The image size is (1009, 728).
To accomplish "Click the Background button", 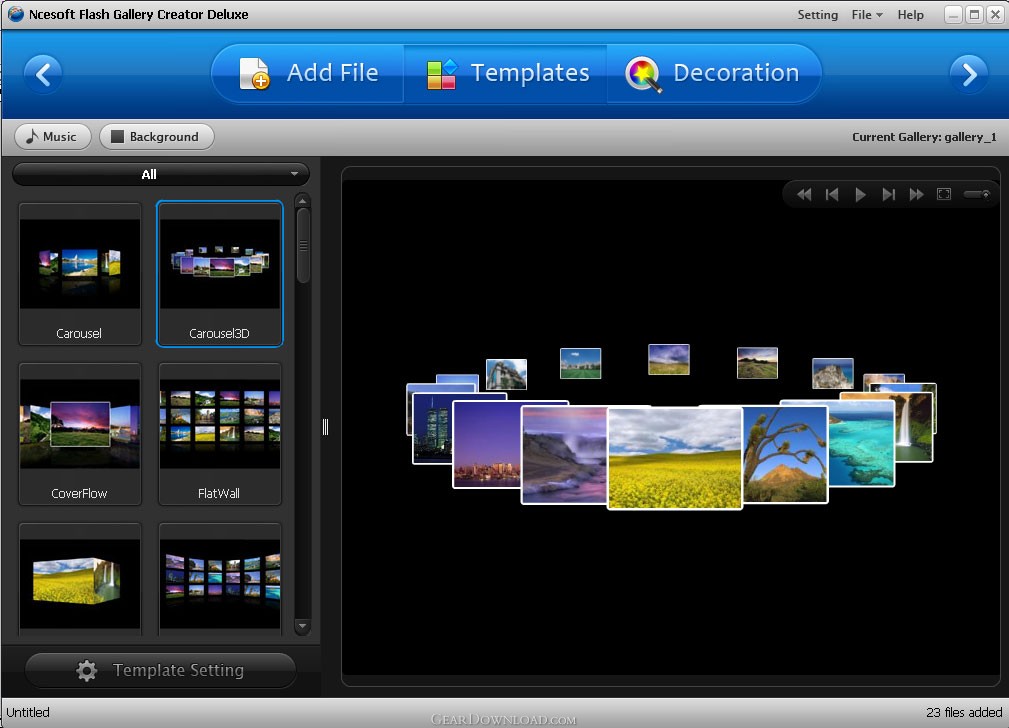I will coord(156,136).
